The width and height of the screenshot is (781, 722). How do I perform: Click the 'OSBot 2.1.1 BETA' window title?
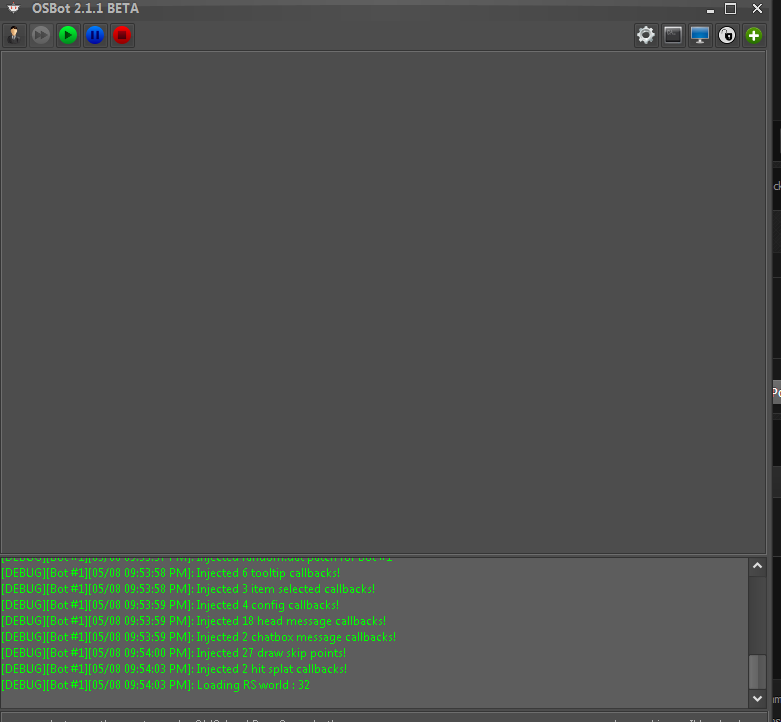(x=85, y=8)
